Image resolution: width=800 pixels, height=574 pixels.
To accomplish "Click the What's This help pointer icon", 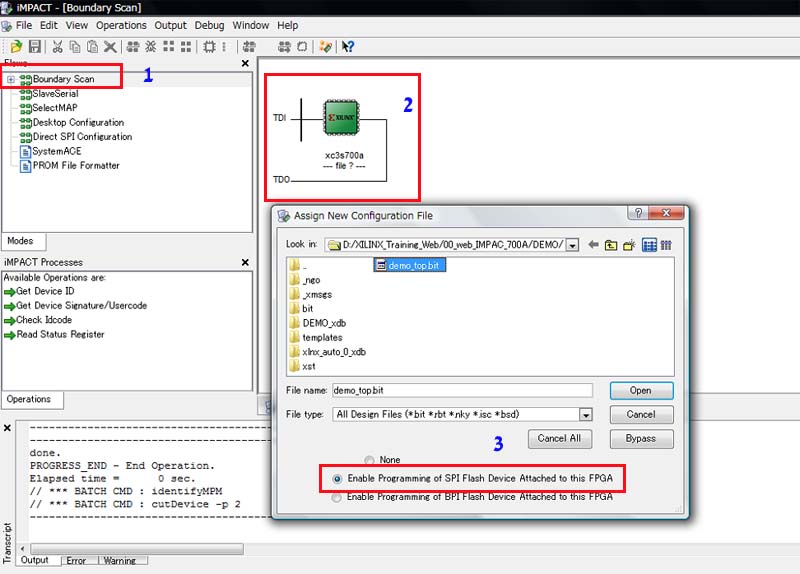I will [x=348, y=47].
